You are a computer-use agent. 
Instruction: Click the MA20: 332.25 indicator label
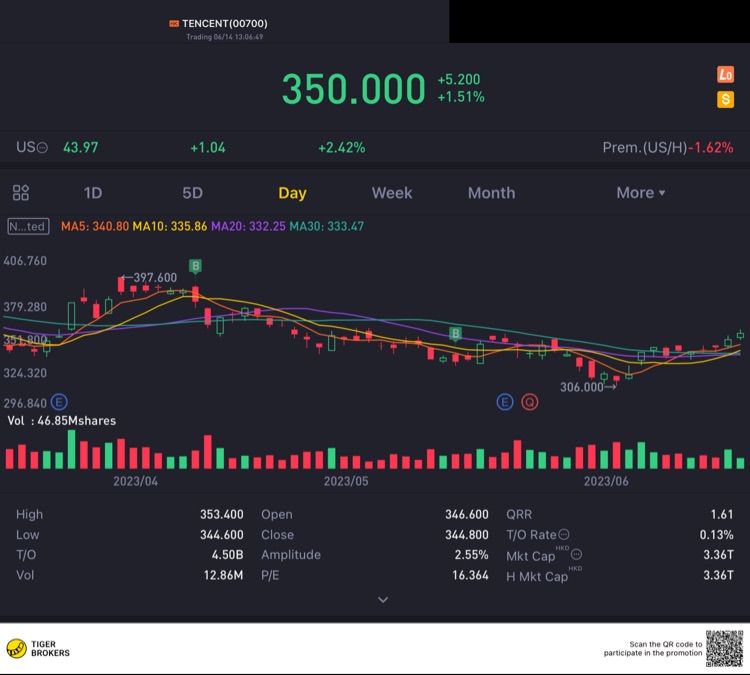pyautogui.click(x=248, y=226)
